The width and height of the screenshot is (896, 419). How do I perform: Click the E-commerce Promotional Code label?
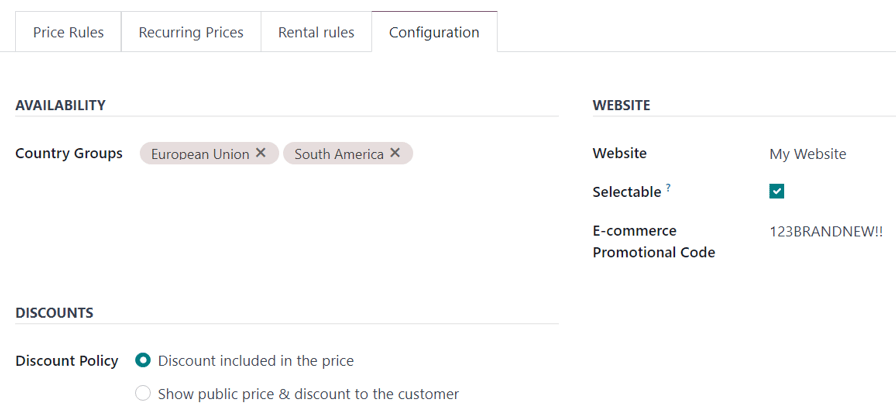[653, 241]
